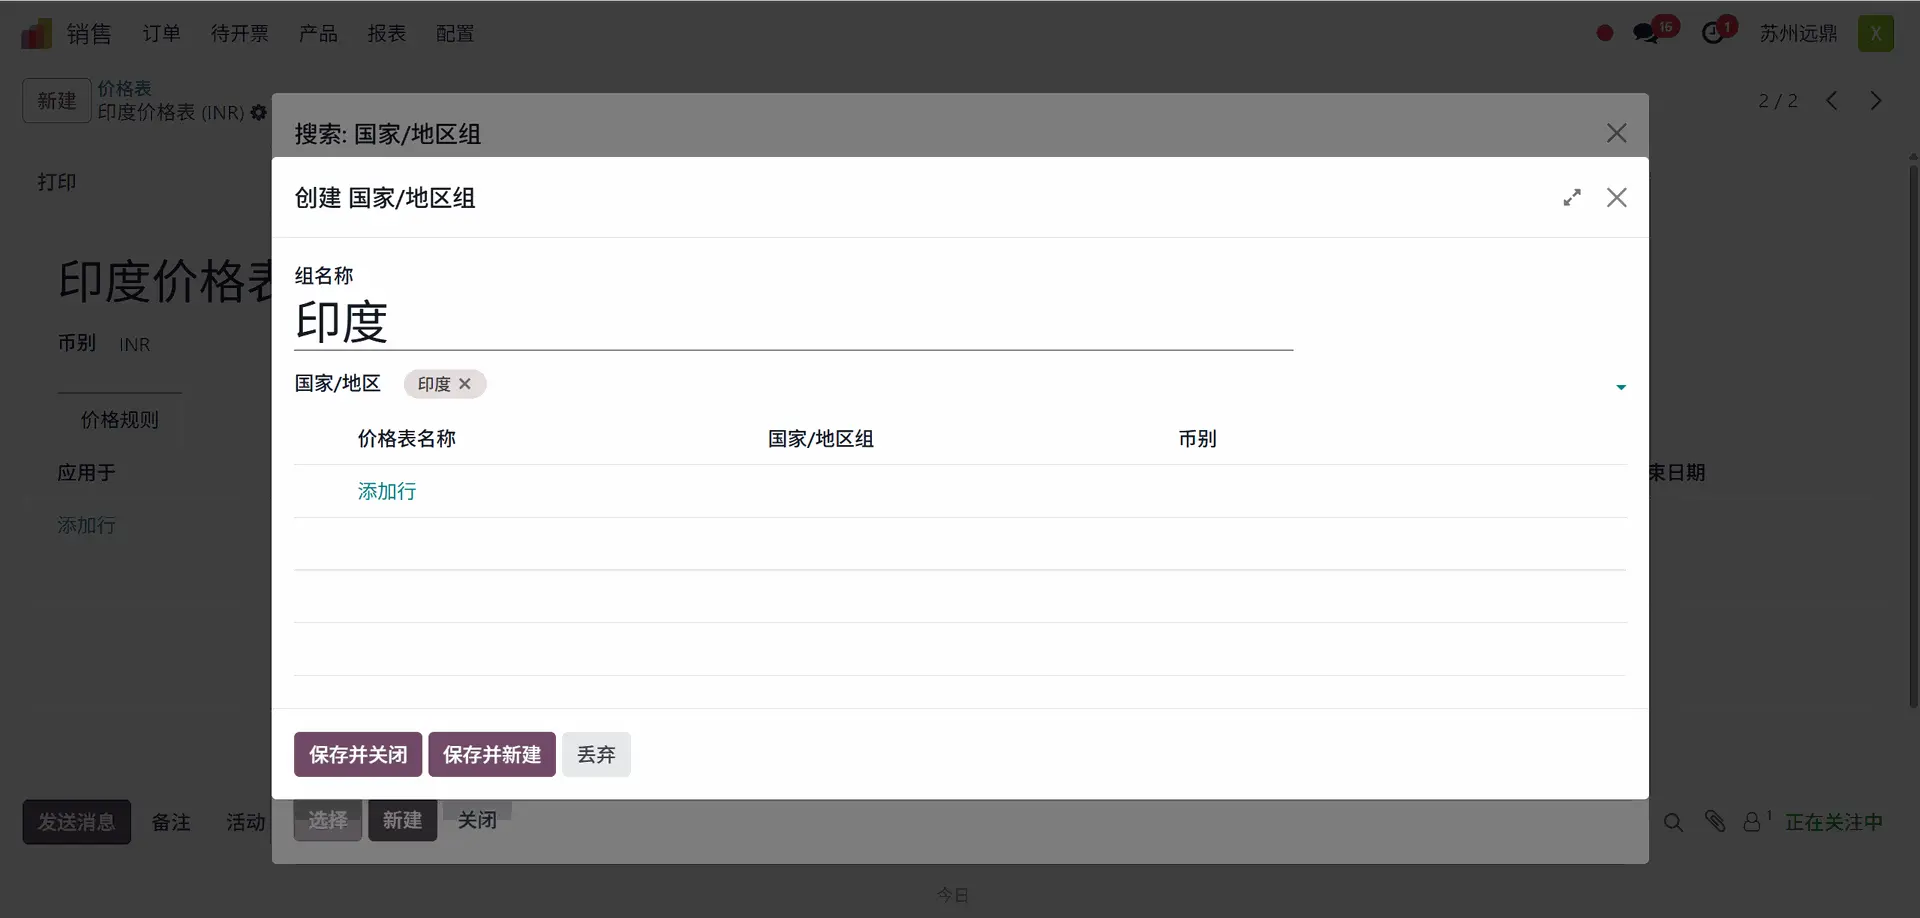Click the 组名称 input field
This screenshot has height=918, width=1920.
click(793, 323)
